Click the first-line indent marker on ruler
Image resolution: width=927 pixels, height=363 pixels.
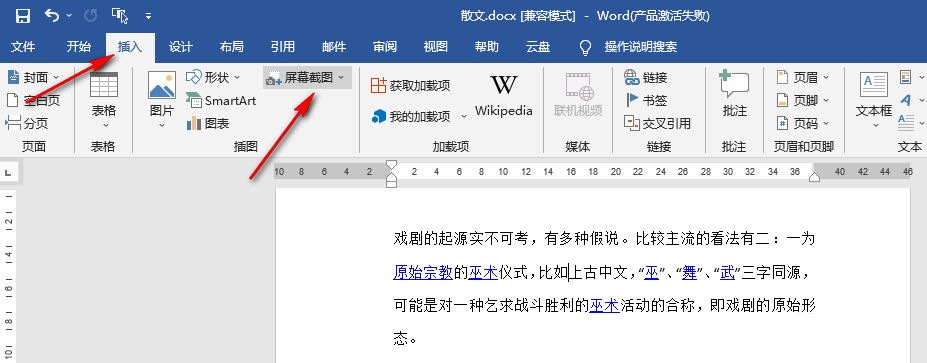[391, 164]
